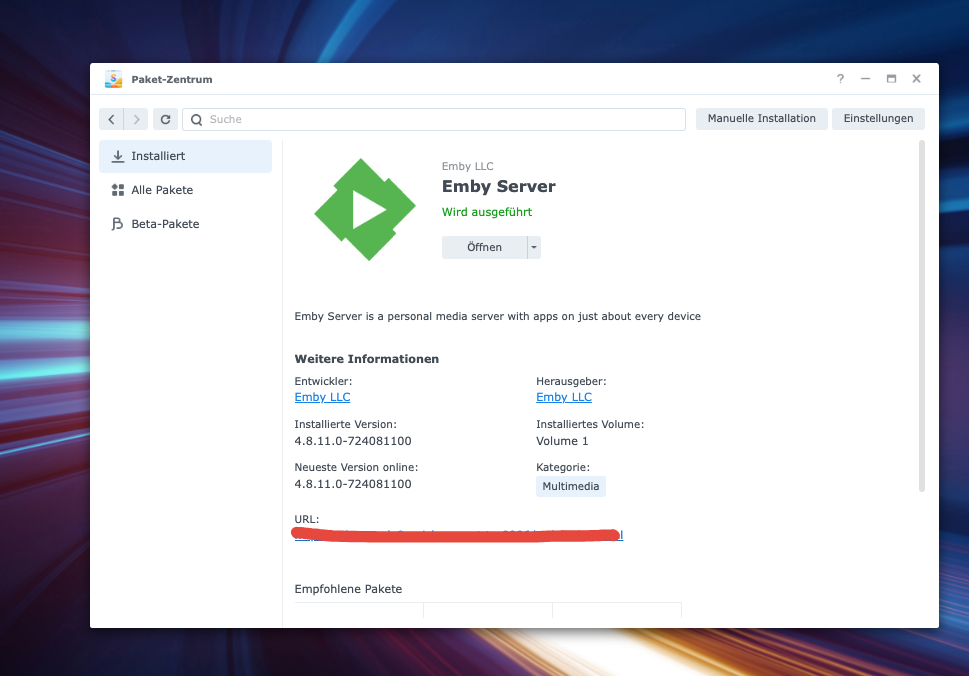Click the gray 'Emby LLC' text above the title
The image size is (969, 676).
click(x=467, y=166)
